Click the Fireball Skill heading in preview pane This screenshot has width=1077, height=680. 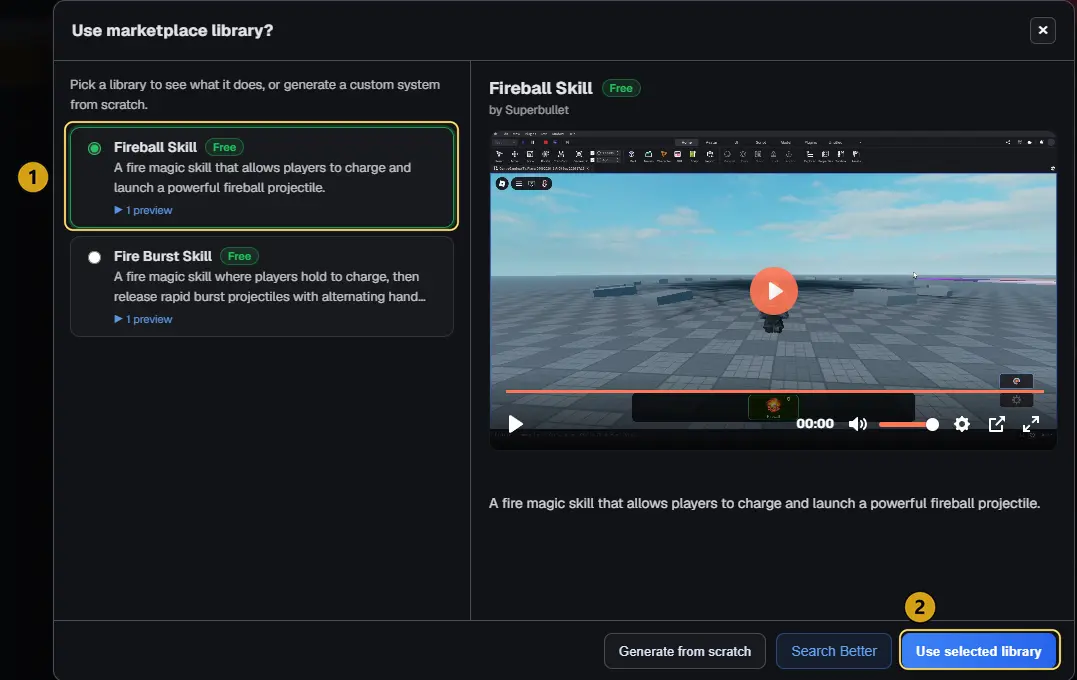coord(541,88)
